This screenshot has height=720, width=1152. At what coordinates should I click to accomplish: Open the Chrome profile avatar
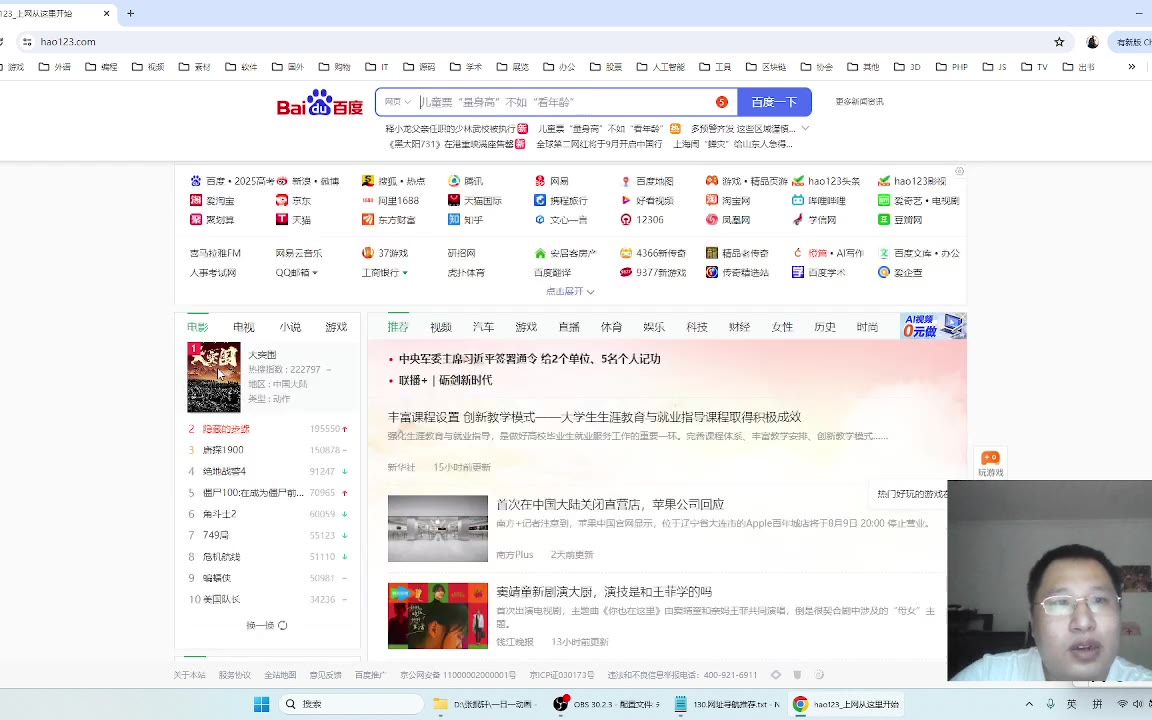click(x=1092, y=42)
